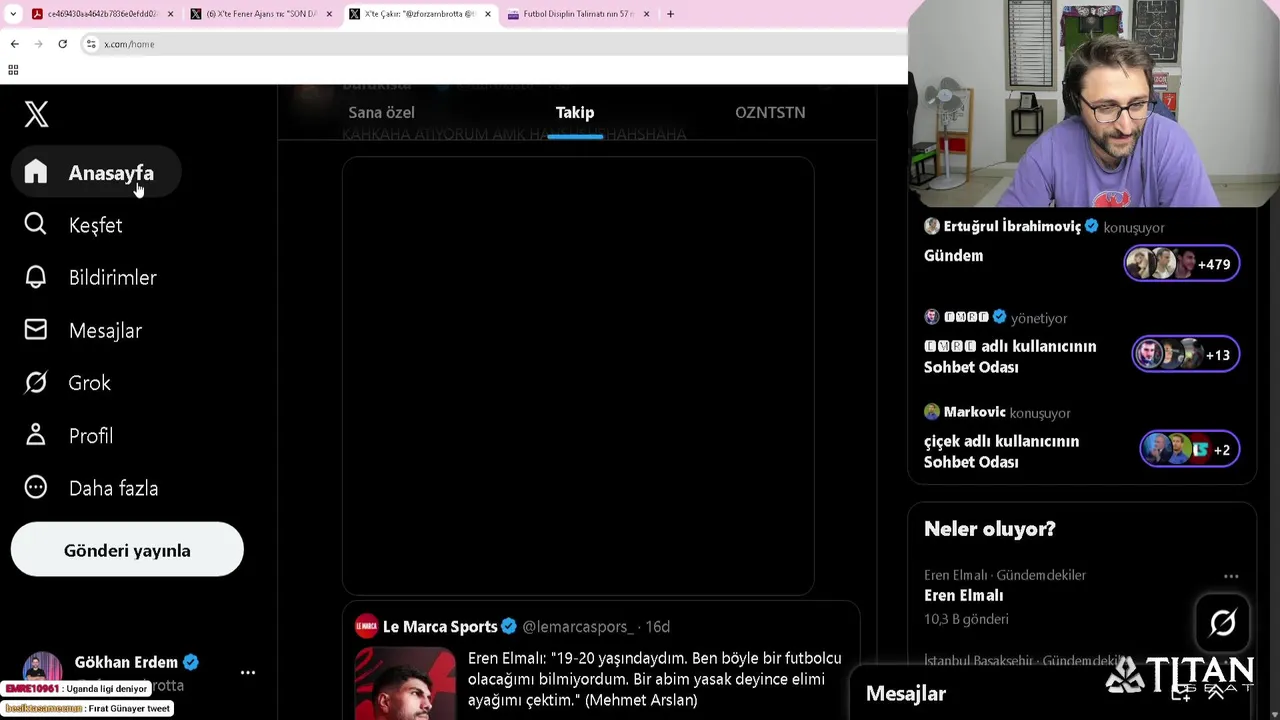
Task: Click new message compose icon in Mesajlar drawer
Action: tap(1181, 693)
